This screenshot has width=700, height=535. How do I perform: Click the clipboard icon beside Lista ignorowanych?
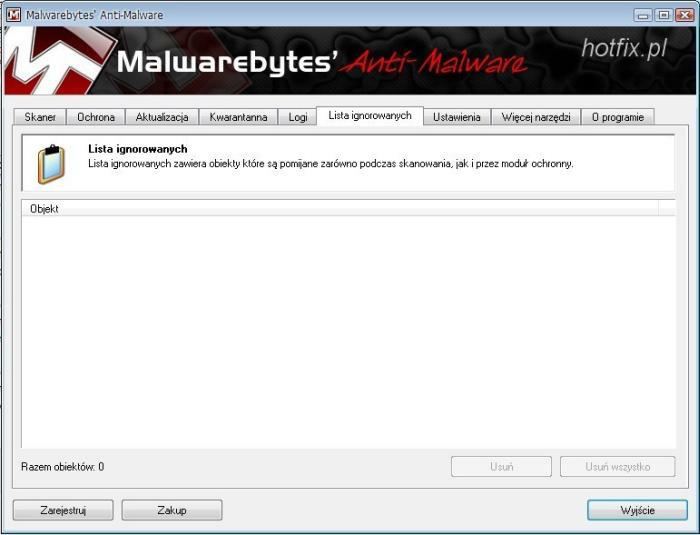(51, 165)
